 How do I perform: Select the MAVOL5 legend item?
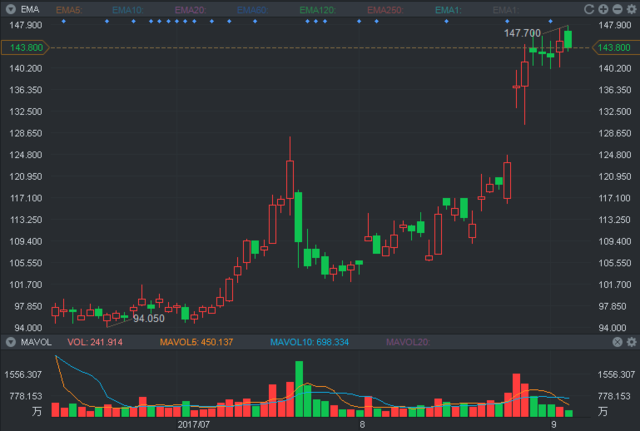coord(196,342)
